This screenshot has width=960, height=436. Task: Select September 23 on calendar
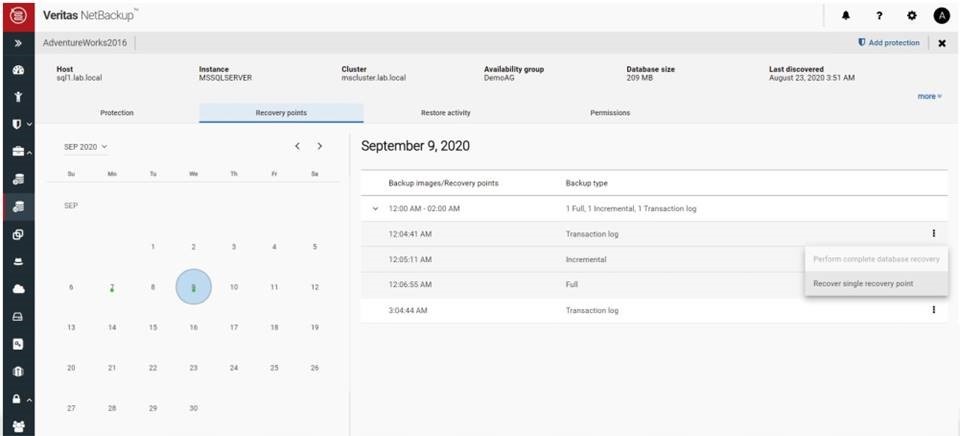coord(193,368)
